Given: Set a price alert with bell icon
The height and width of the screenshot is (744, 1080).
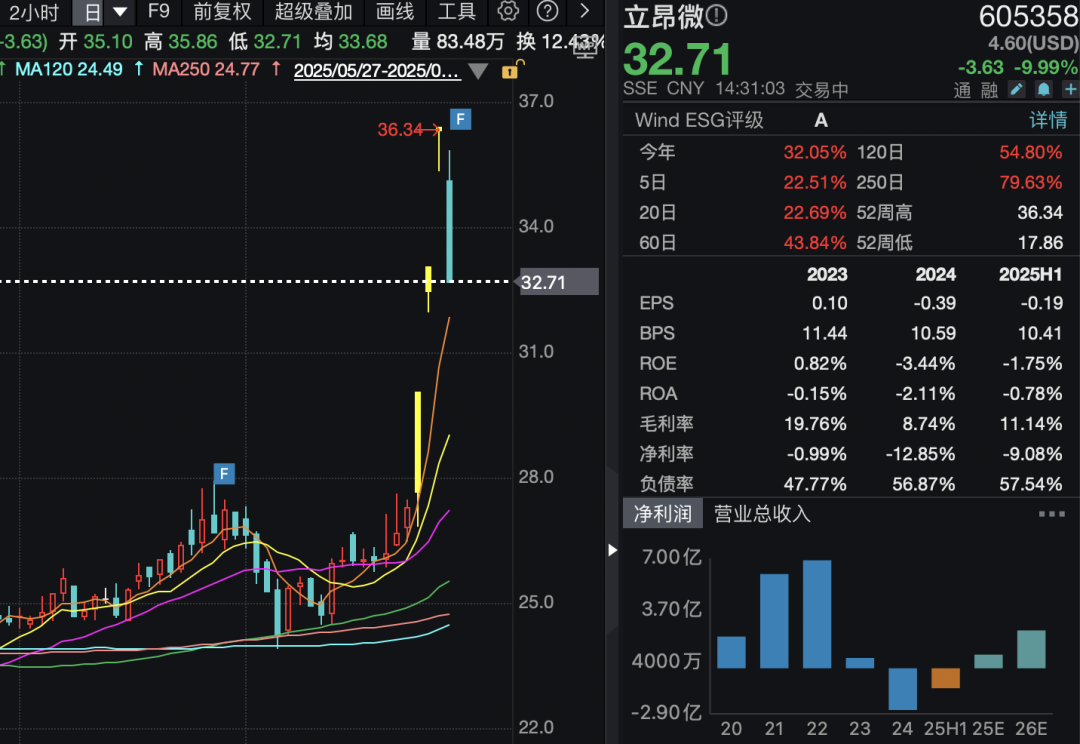Looking at the screenshot, I should pos(1043,89).
